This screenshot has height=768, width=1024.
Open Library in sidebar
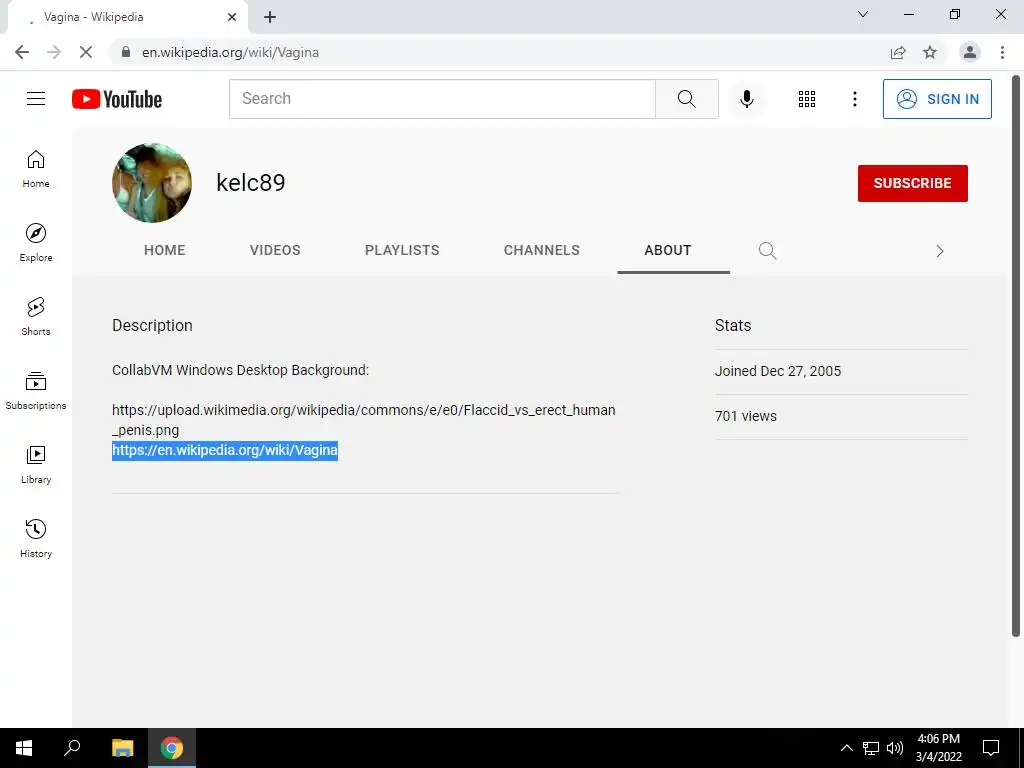click(x=36, y=464)
